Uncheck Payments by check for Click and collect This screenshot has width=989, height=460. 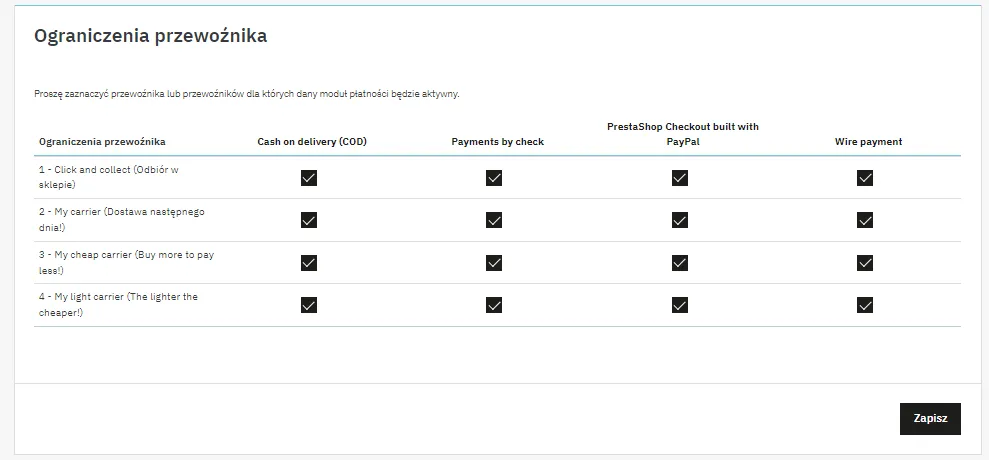[494, 178]
